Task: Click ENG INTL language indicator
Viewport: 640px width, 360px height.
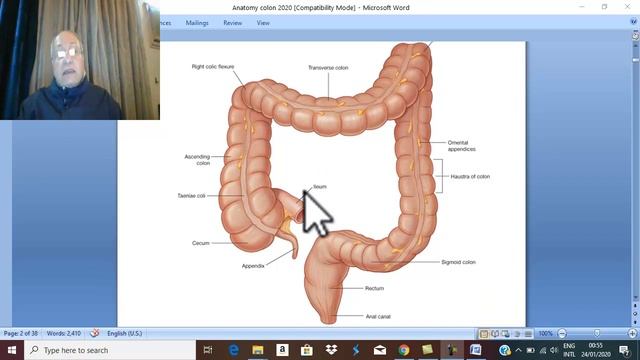Action: click(569, 350)
